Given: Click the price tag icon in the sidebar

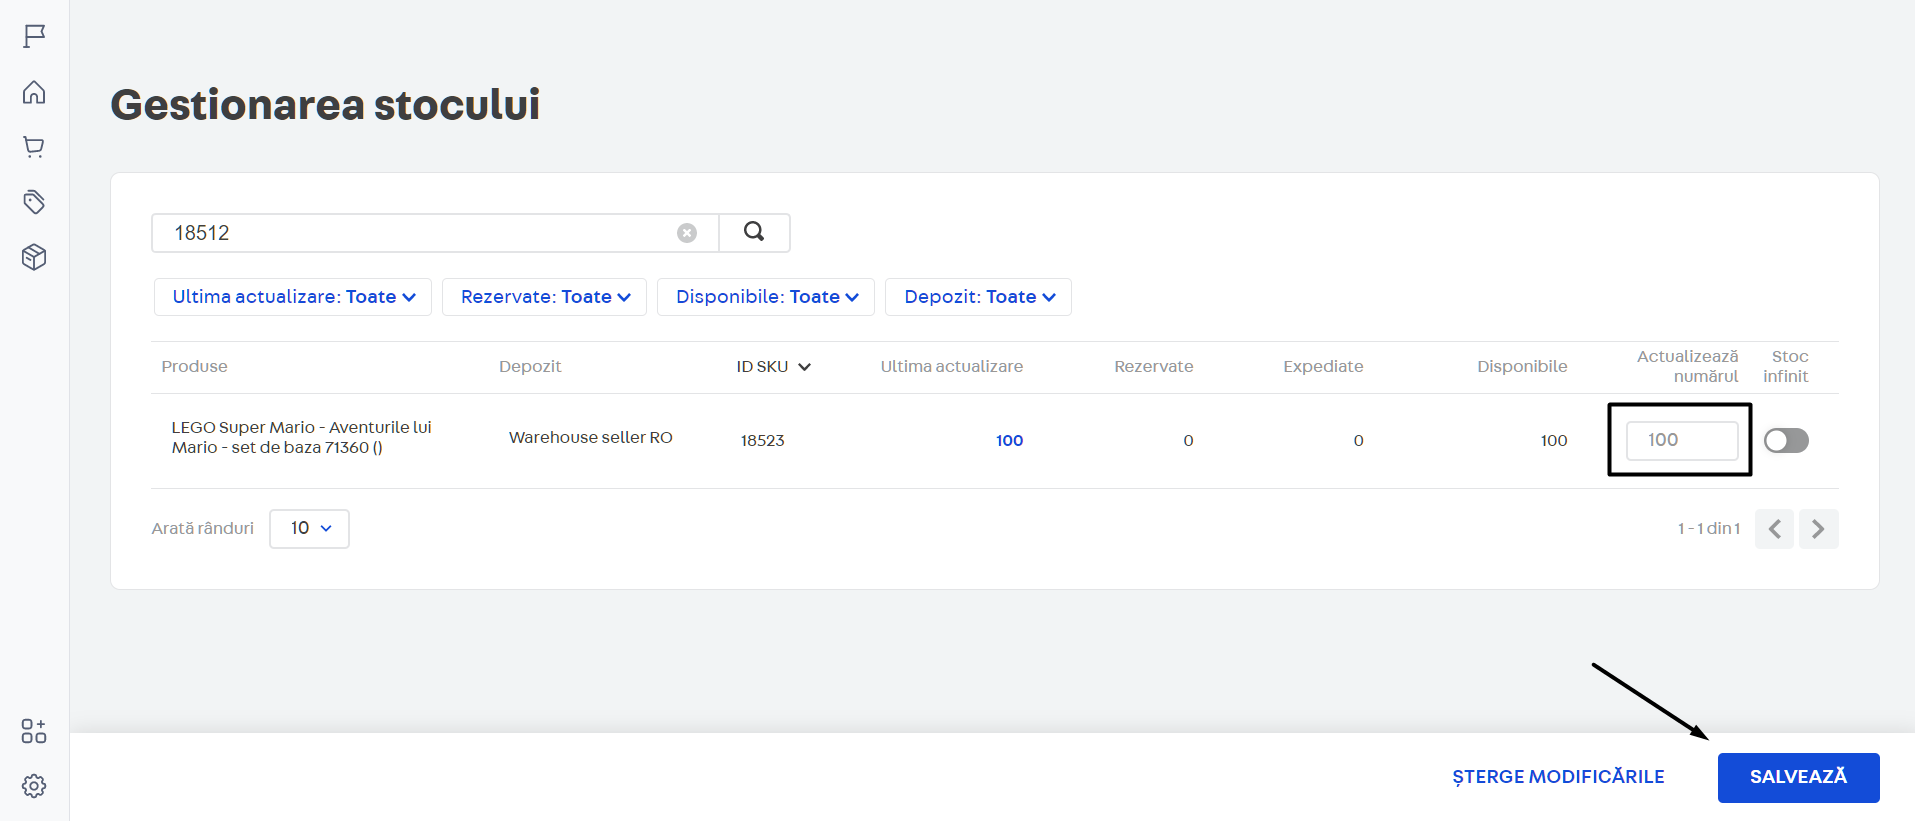Looking at the screenshot, I should pos(34,202).
